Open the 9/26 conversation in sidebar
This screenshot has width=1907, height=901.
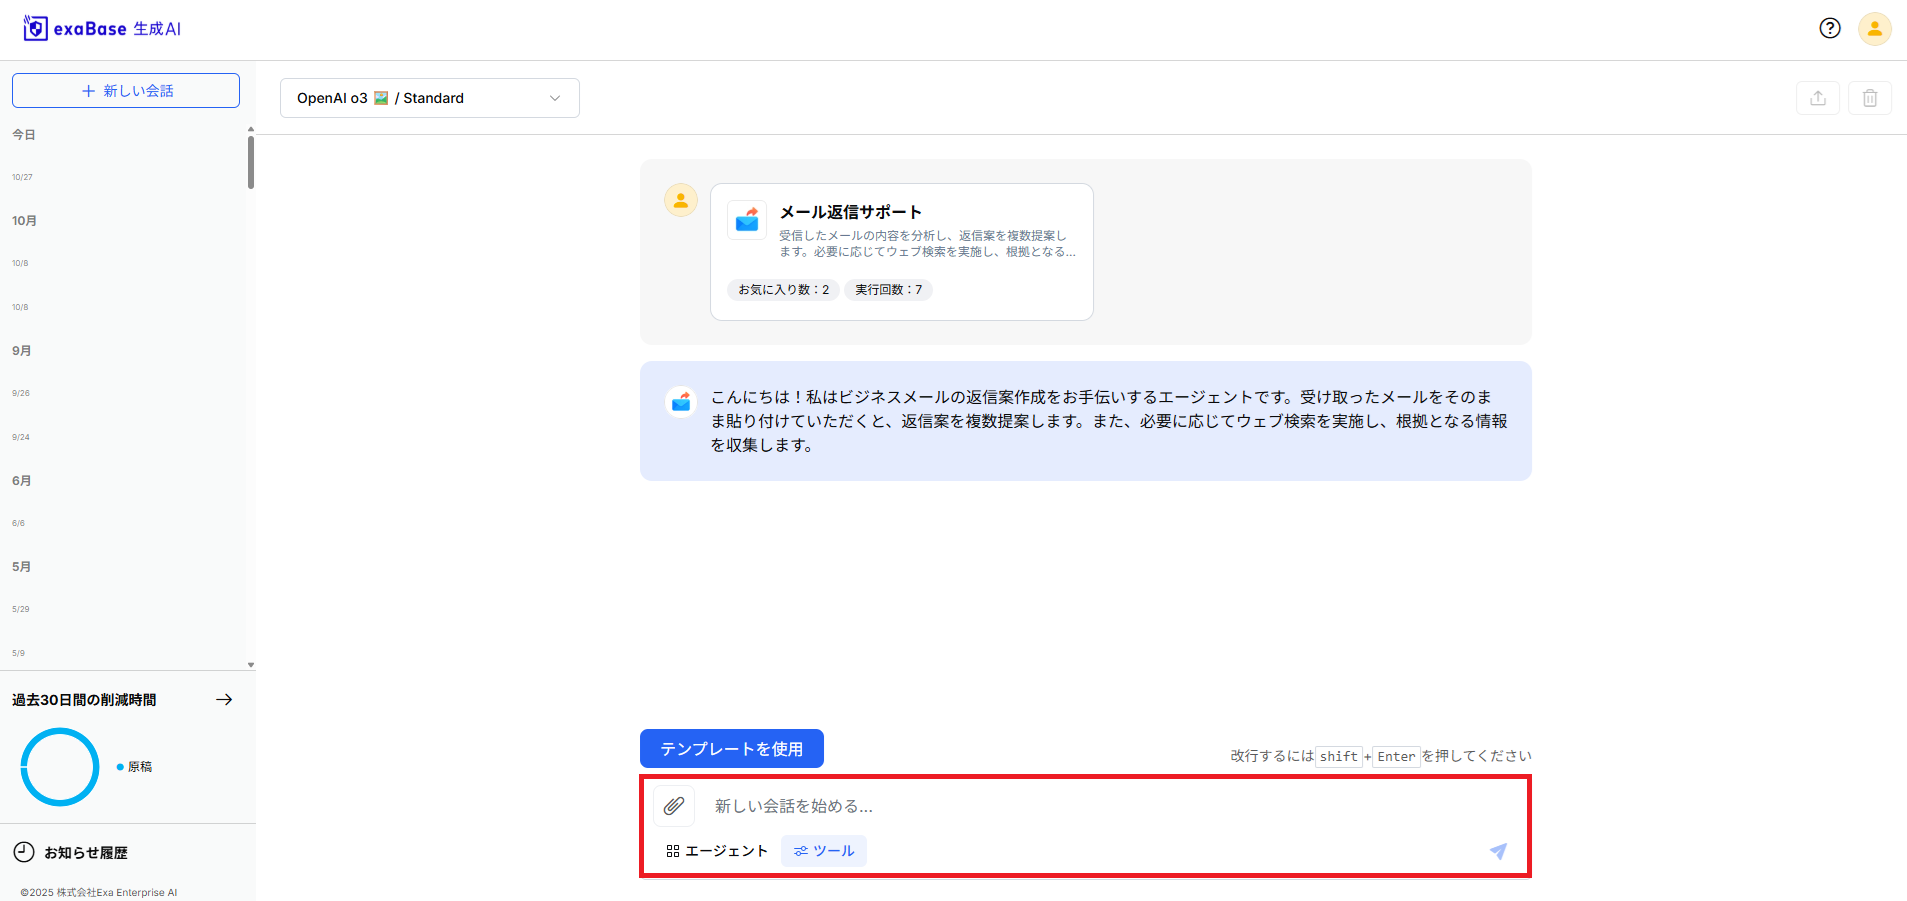21,393
